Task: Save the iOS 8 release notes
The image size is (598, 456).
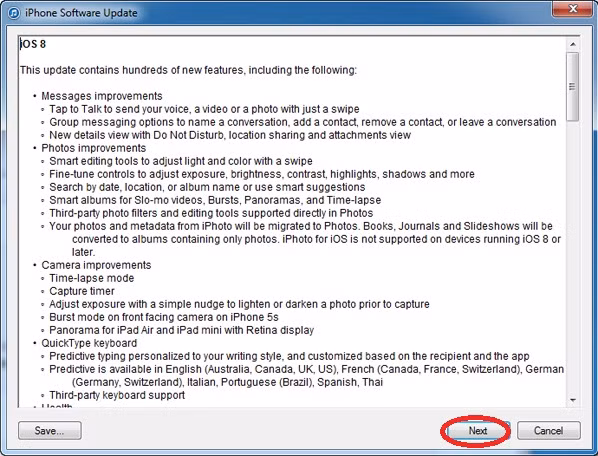Action: coord(50,430)
